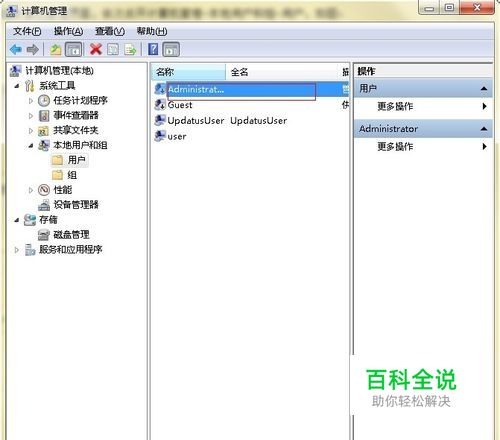Click the 操作 pane header
The height and width of the screenshot is (440, 500).
(x=423, y=71)
